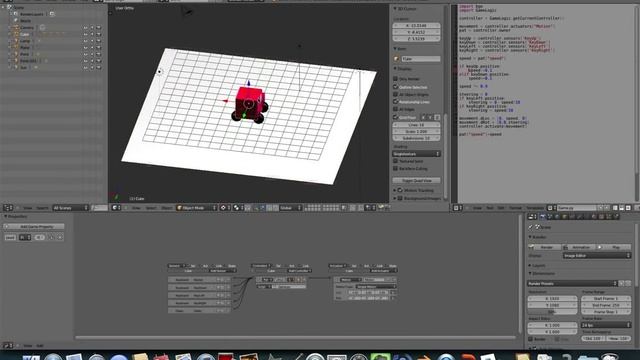
Task: Click the Add Game Property button
Action: 34,227
